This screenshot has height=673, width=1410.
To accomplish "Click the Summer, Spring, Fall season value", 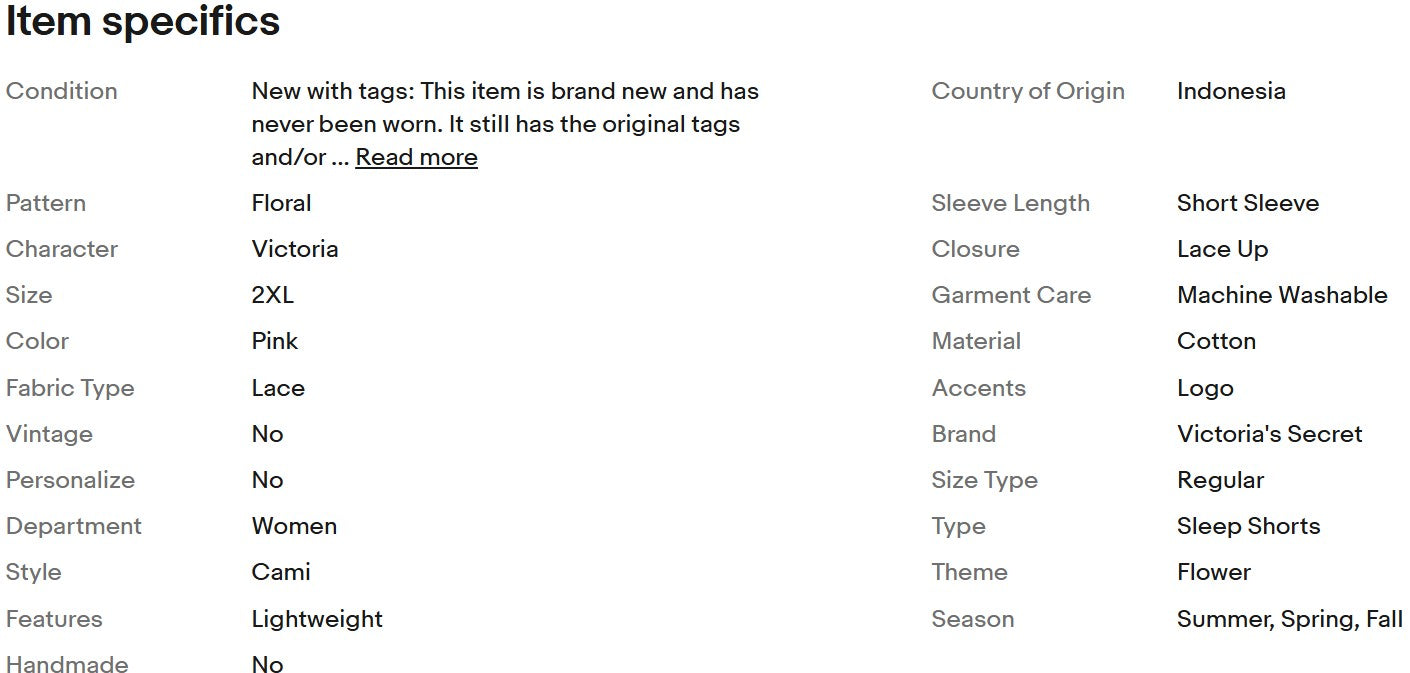I will coord(1289,619).
